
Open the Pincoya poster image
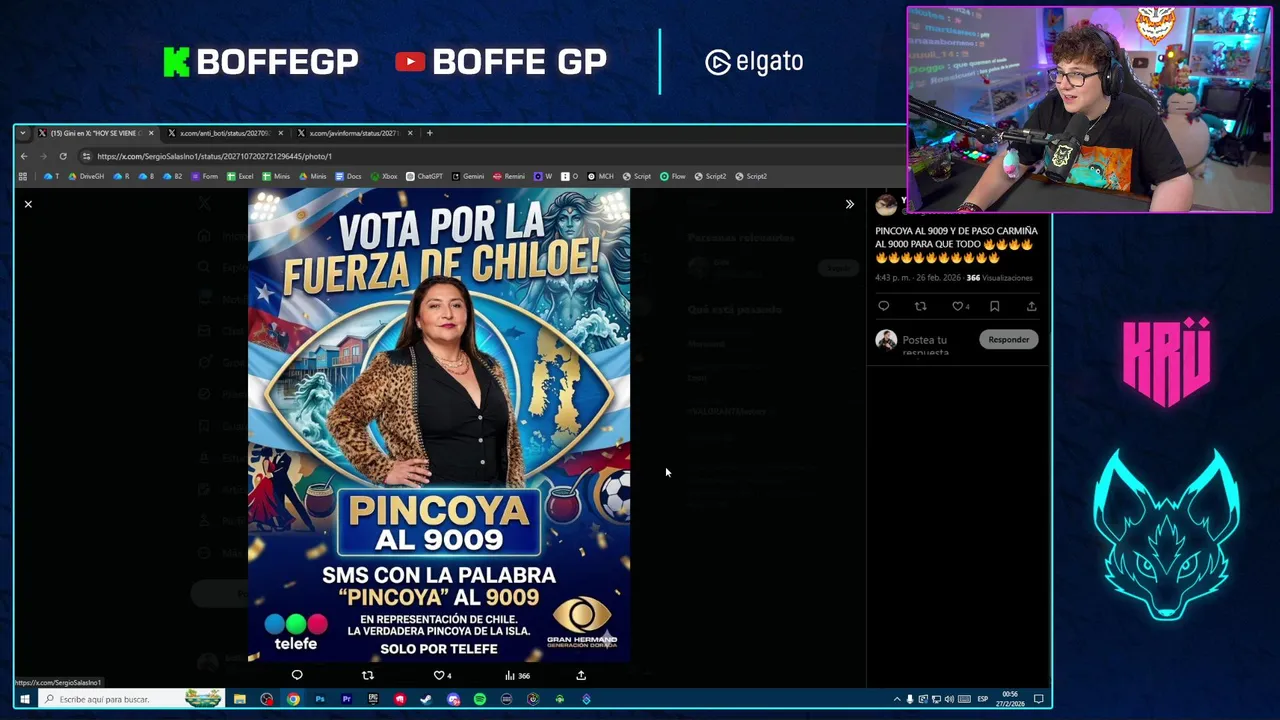pyautogui.click(x=439, y=425)
